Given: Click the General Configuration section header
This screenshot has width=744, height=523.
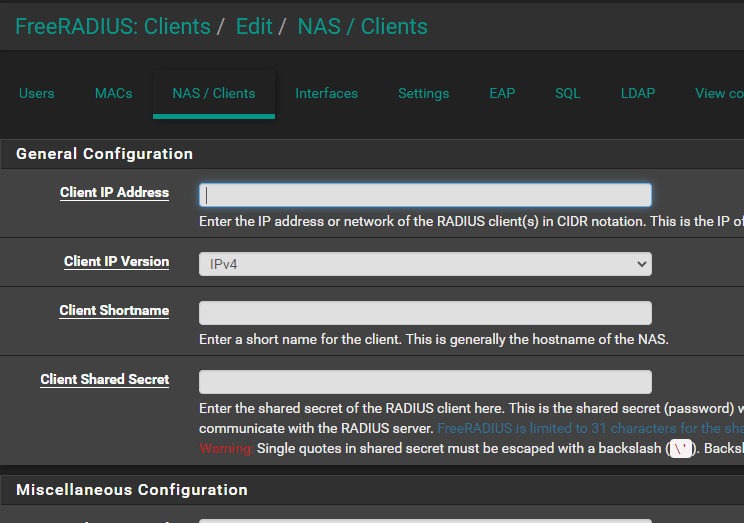Looking at the screenshot, I should (104, 154).
